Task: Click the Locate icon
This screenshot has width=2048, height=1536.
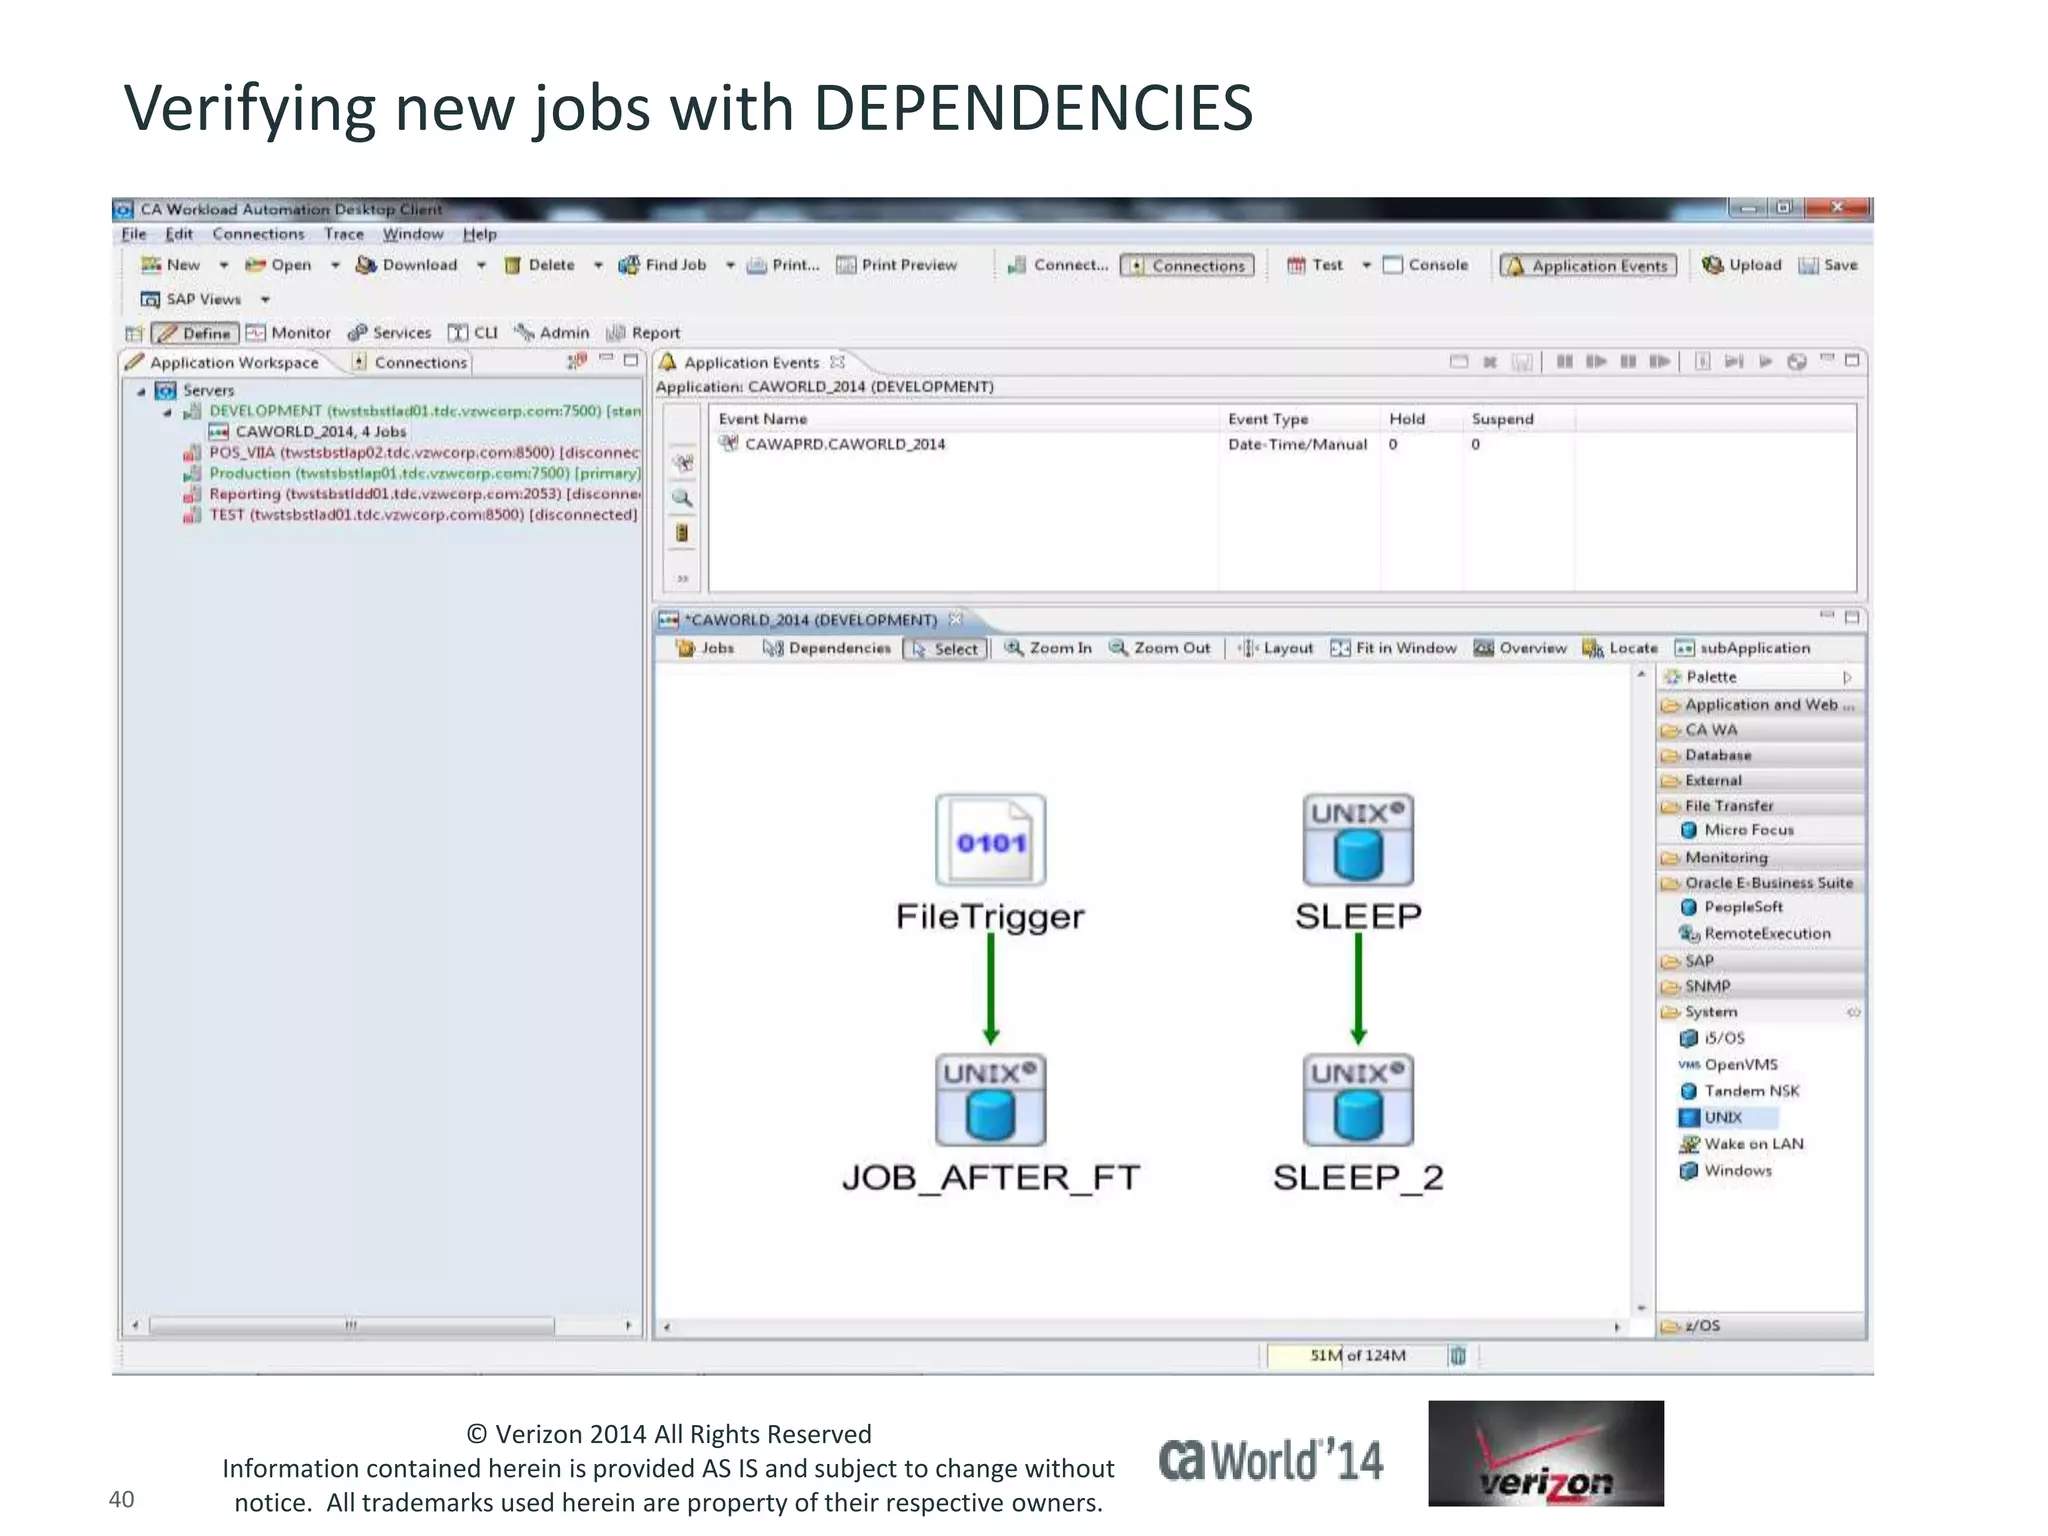Action: (1593, 649)
